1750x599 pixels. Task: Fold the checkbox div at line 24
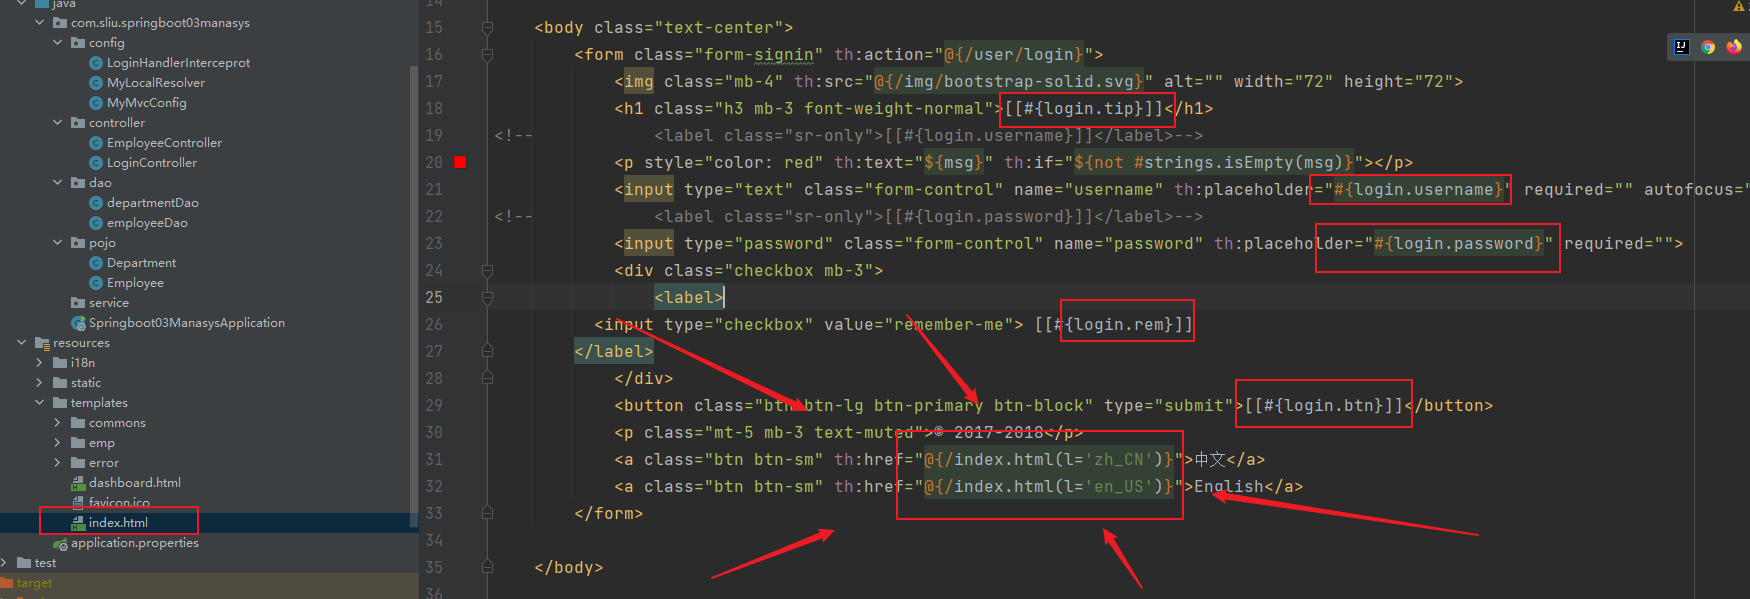tap(487, 271)
